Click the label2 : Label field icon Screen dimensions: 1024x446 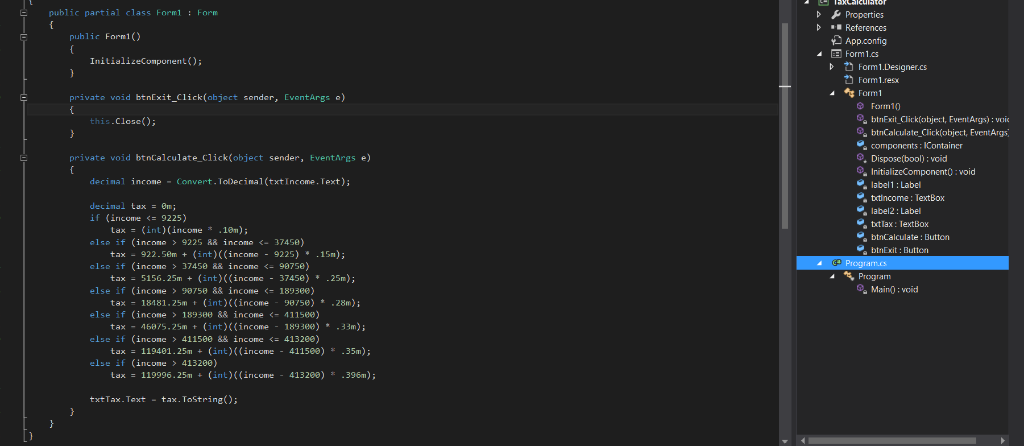coord(861,210)
